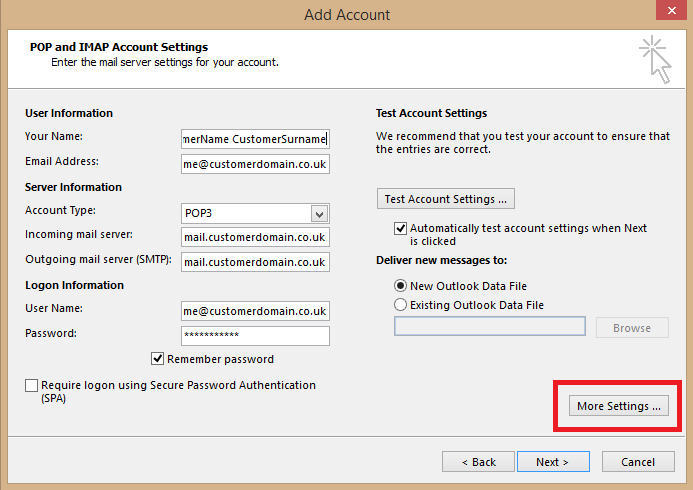
Task: Toggle the Remember password checkbox
Action: (x=158, y=359)
